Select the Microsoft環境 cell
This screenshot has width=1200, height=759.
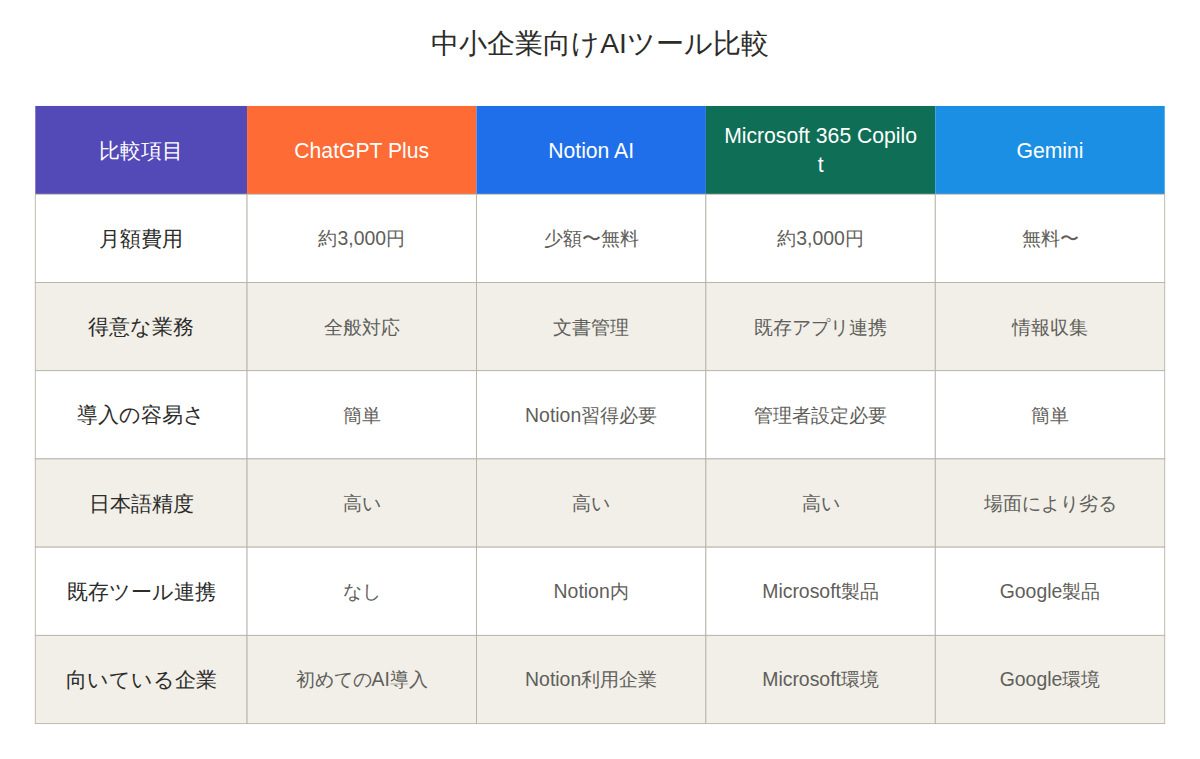pos(821,680)
